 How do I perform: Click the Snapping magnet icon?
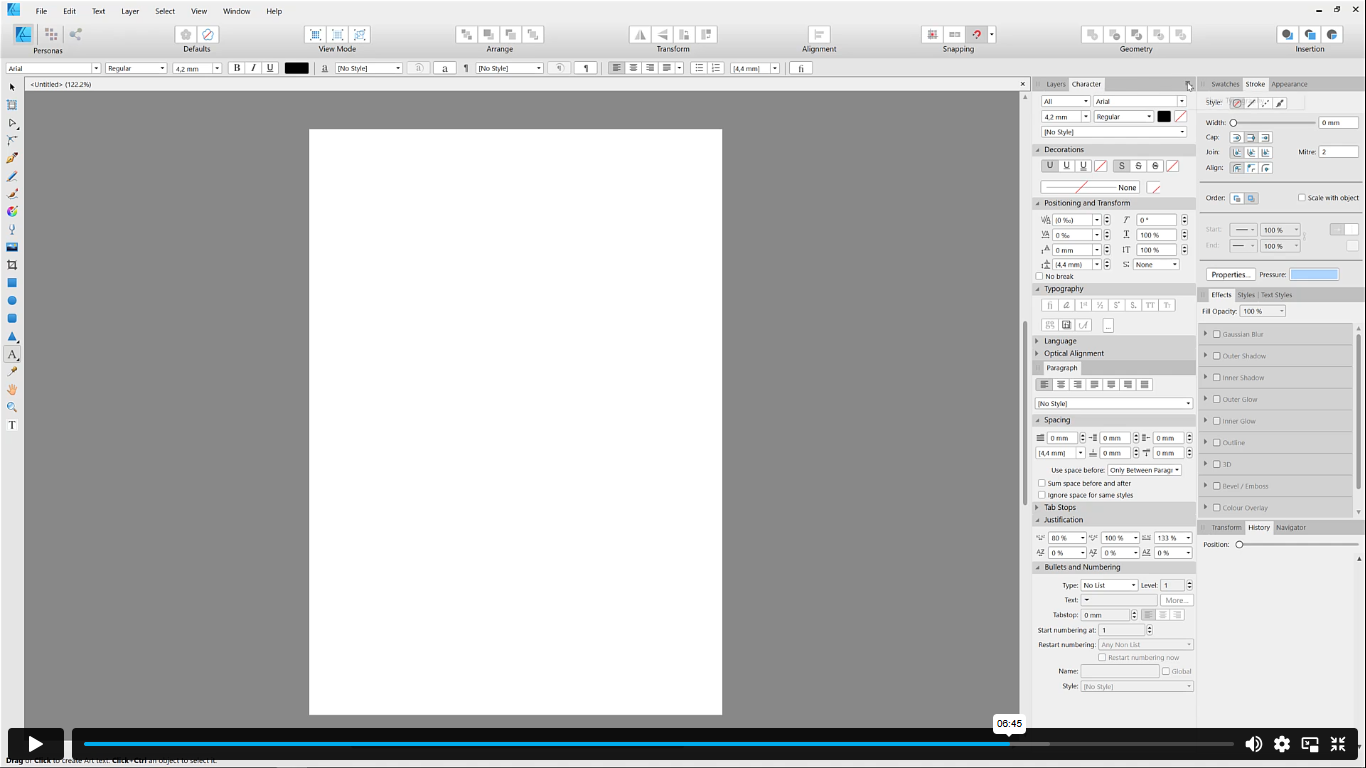[977, 35]
